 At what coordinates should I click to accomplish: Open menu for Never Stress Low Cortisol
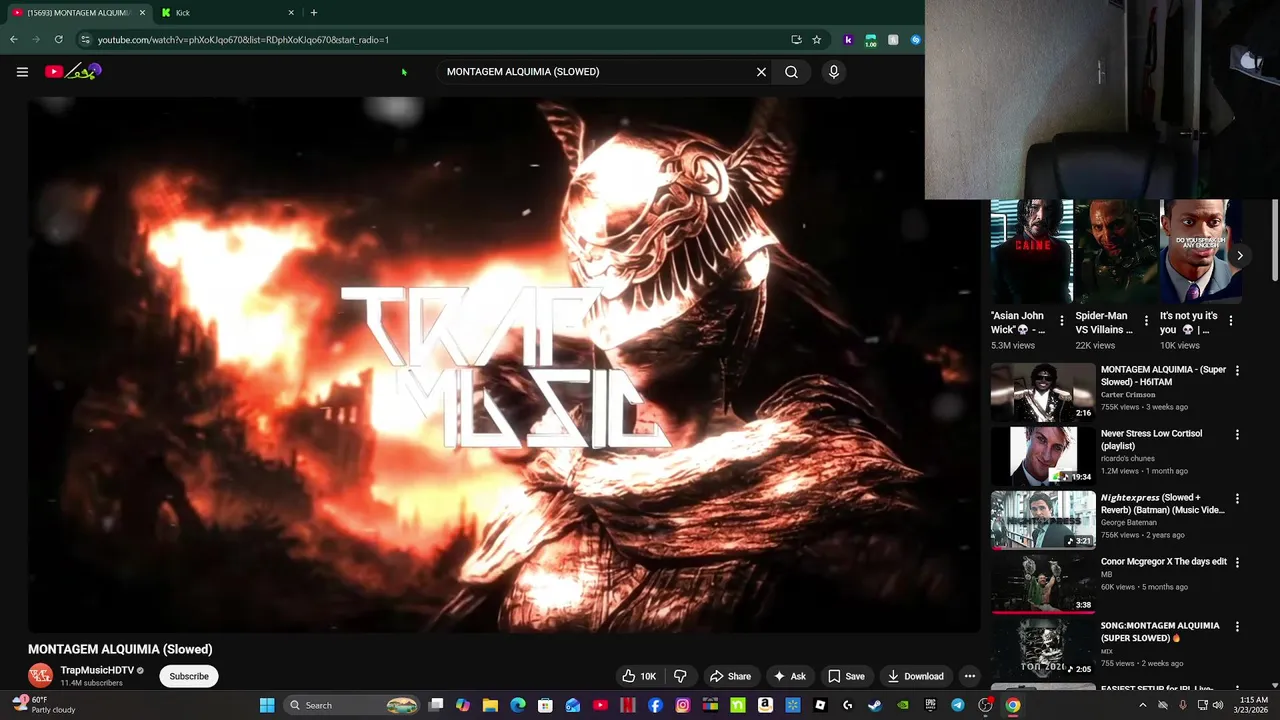(1237, 435)
